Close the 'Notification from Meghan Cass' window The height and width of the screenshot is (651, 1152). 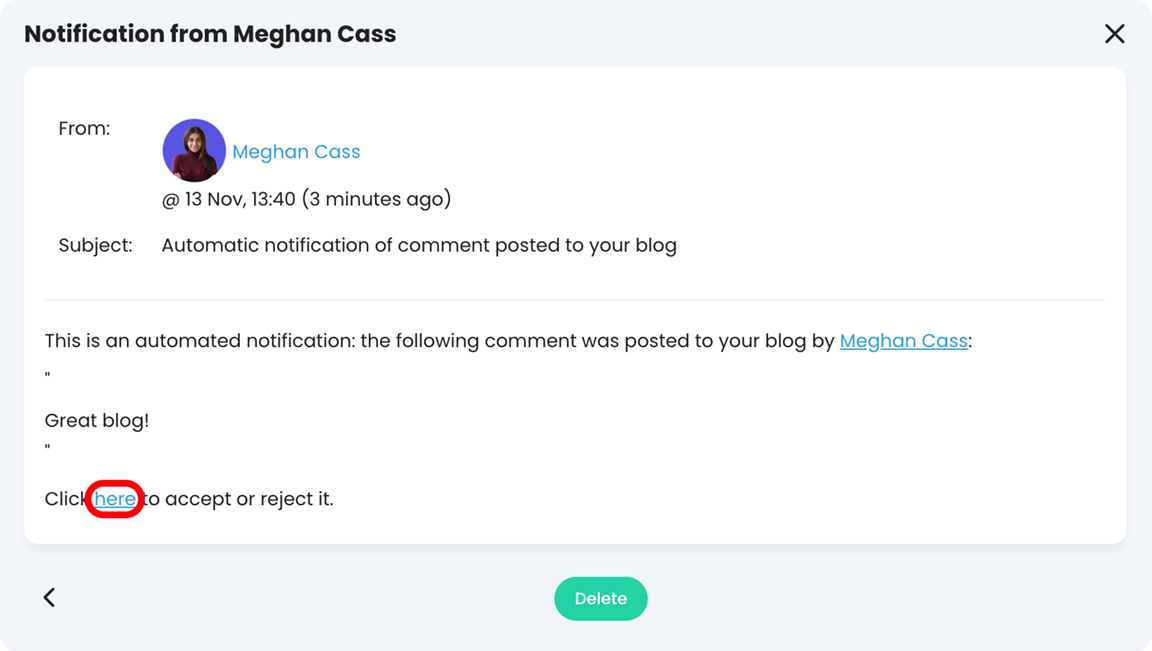click(1114, 33)
